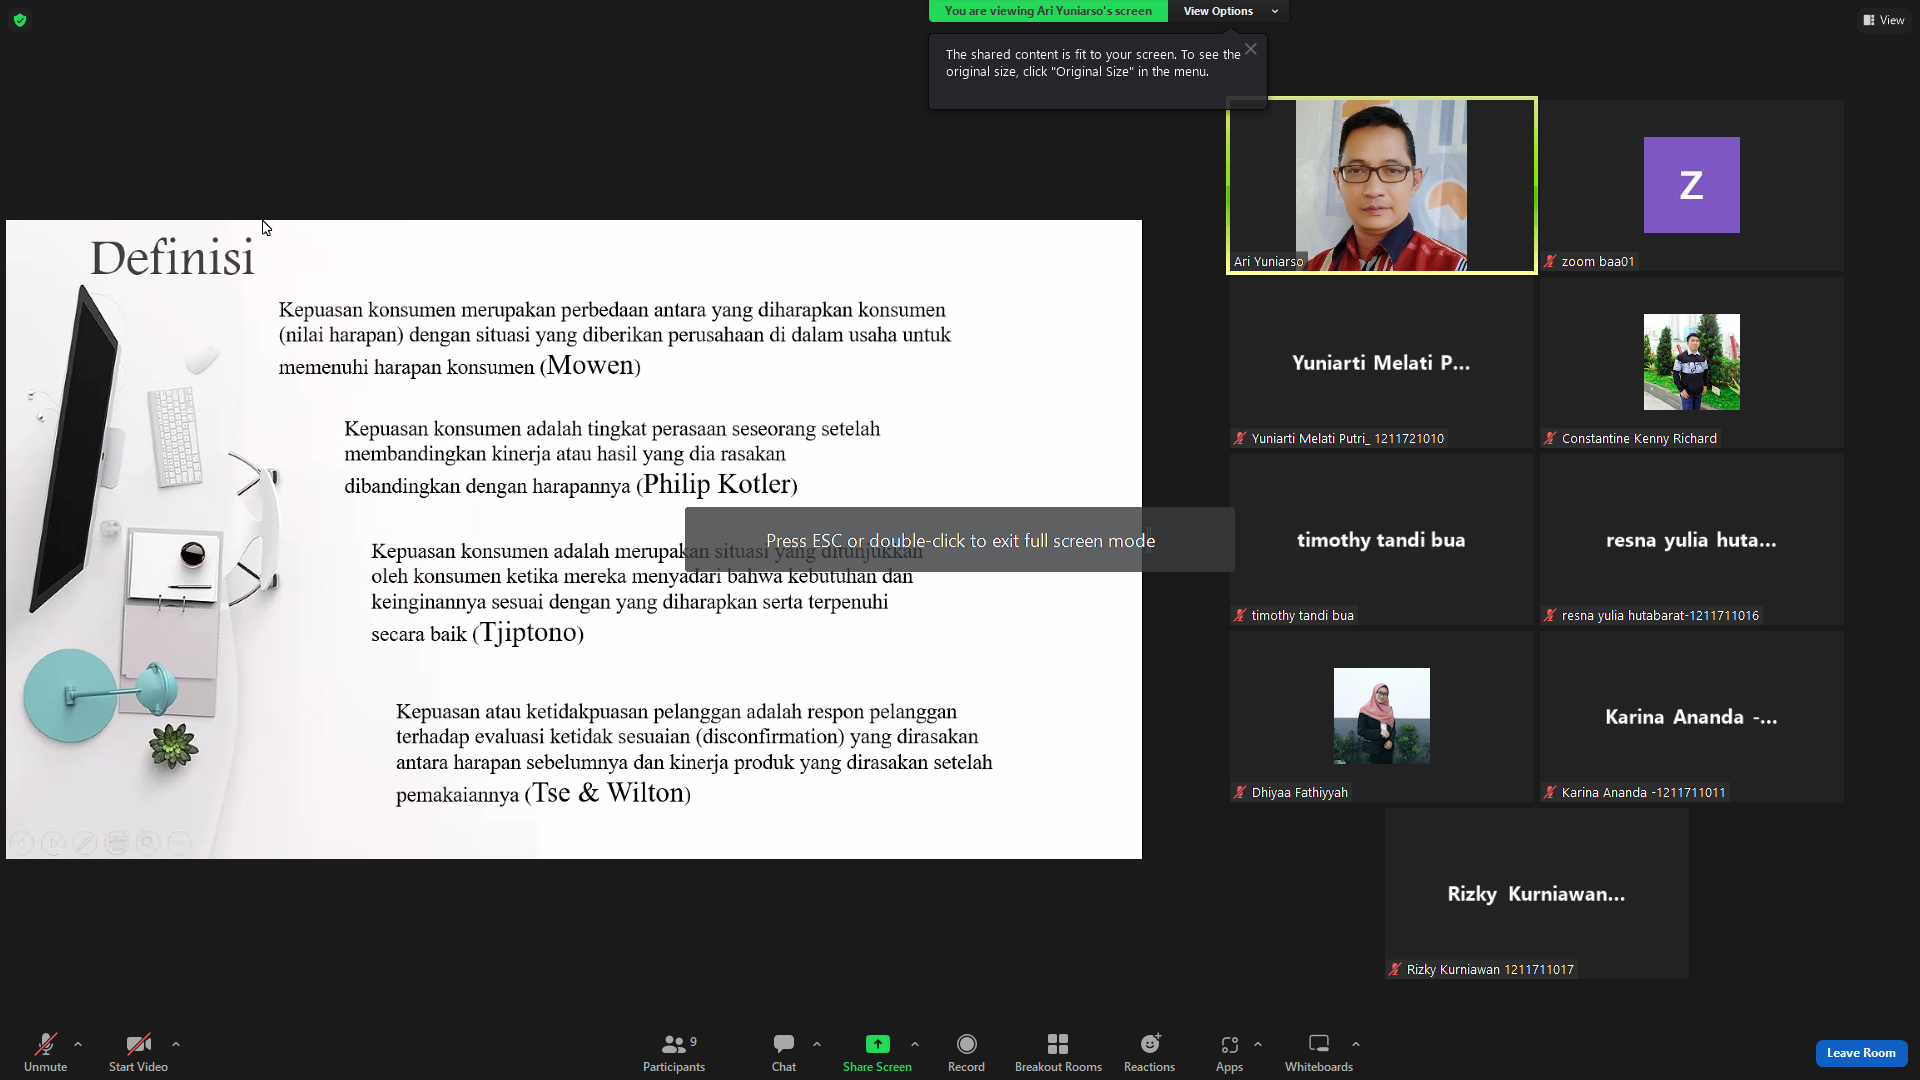This screenshot has width=1920, height=1080.
Task: Click 'Philip Kotler' in the slide text
Action: coord(717,484)
